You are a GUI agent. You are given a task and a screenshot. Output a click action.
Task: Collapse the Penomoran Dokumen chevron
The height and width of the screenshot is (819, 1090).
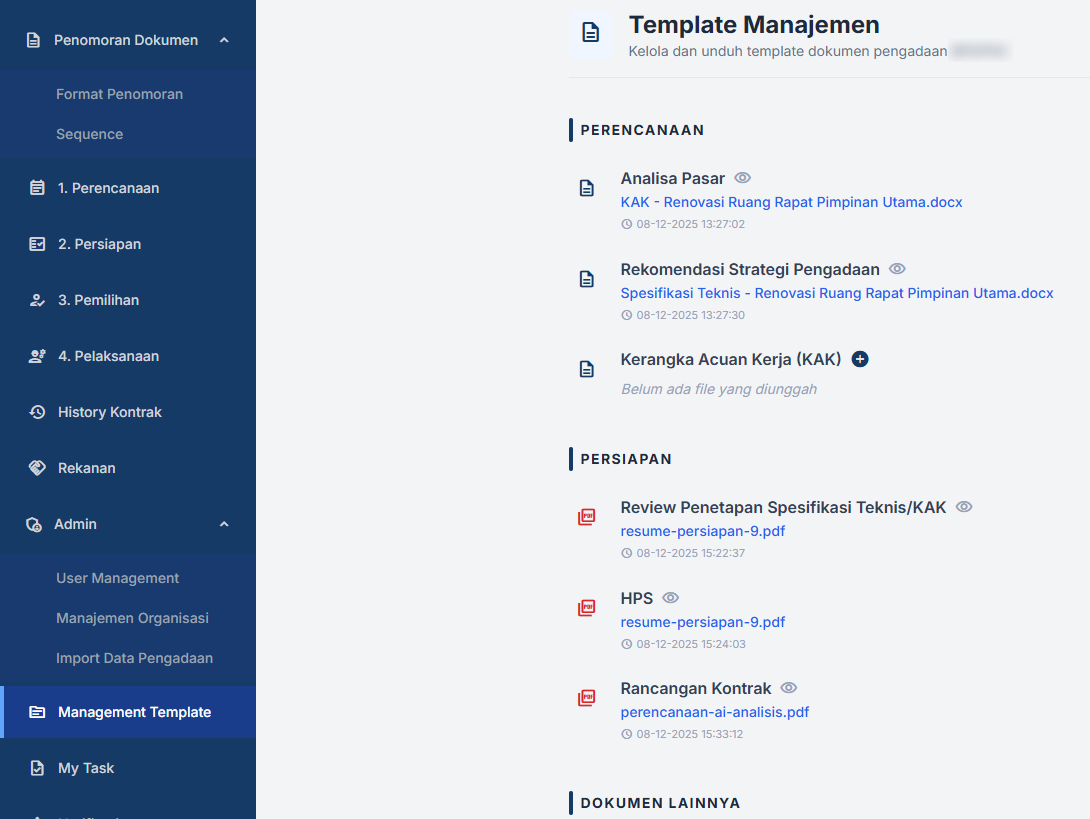point(224,40)
